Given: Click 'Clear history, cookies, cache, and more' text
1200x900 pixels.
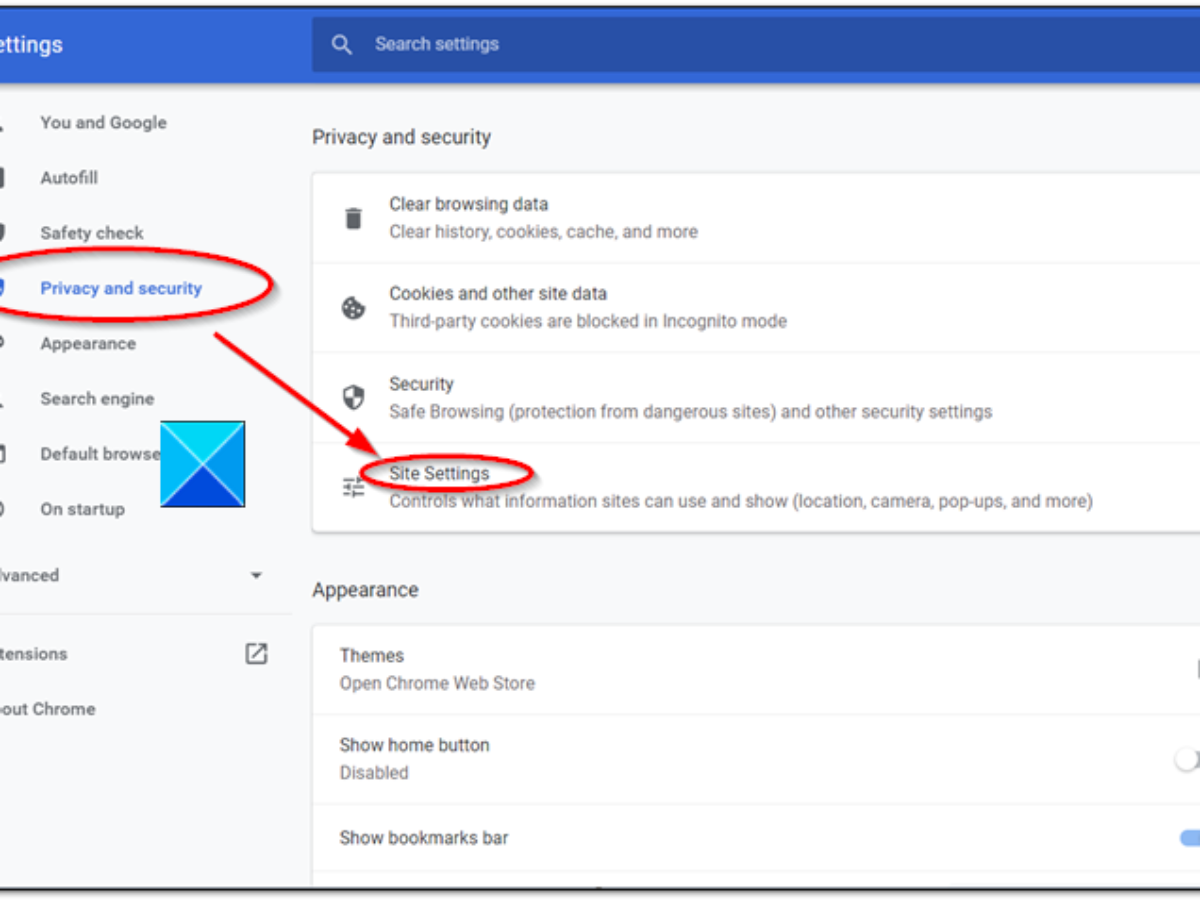Looking at the screenshot, I should pyautogui.click(x=544, y=231).
